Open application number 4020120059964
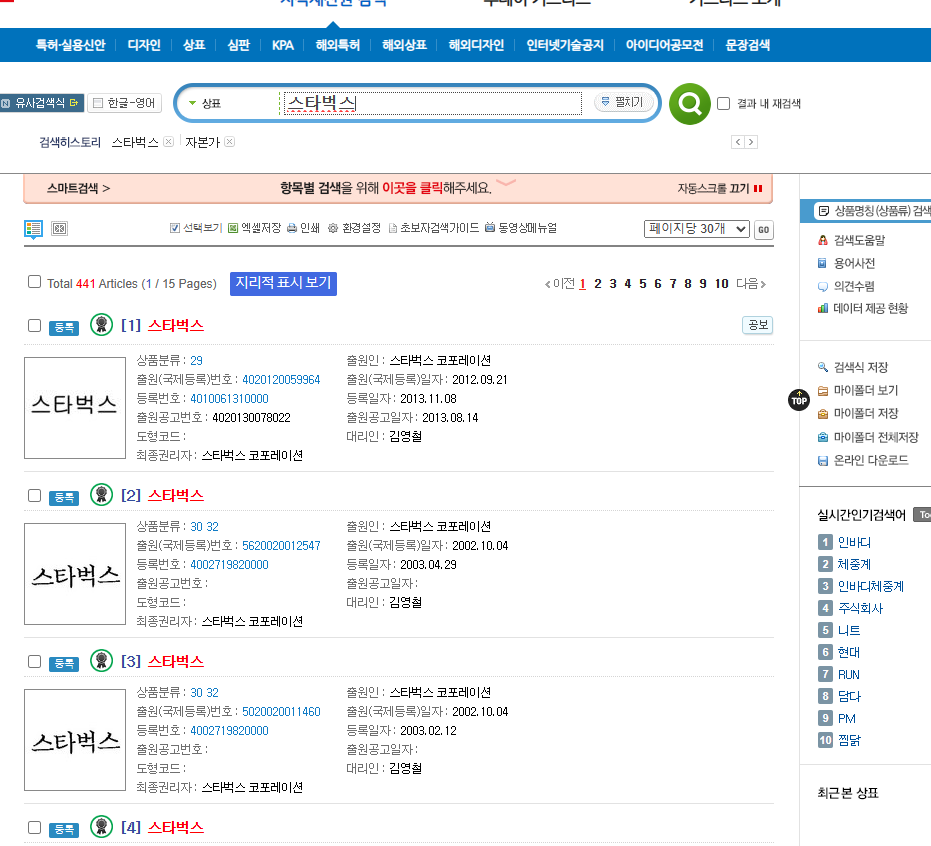This screenshot has height=846, width=931. coord(281,379)
